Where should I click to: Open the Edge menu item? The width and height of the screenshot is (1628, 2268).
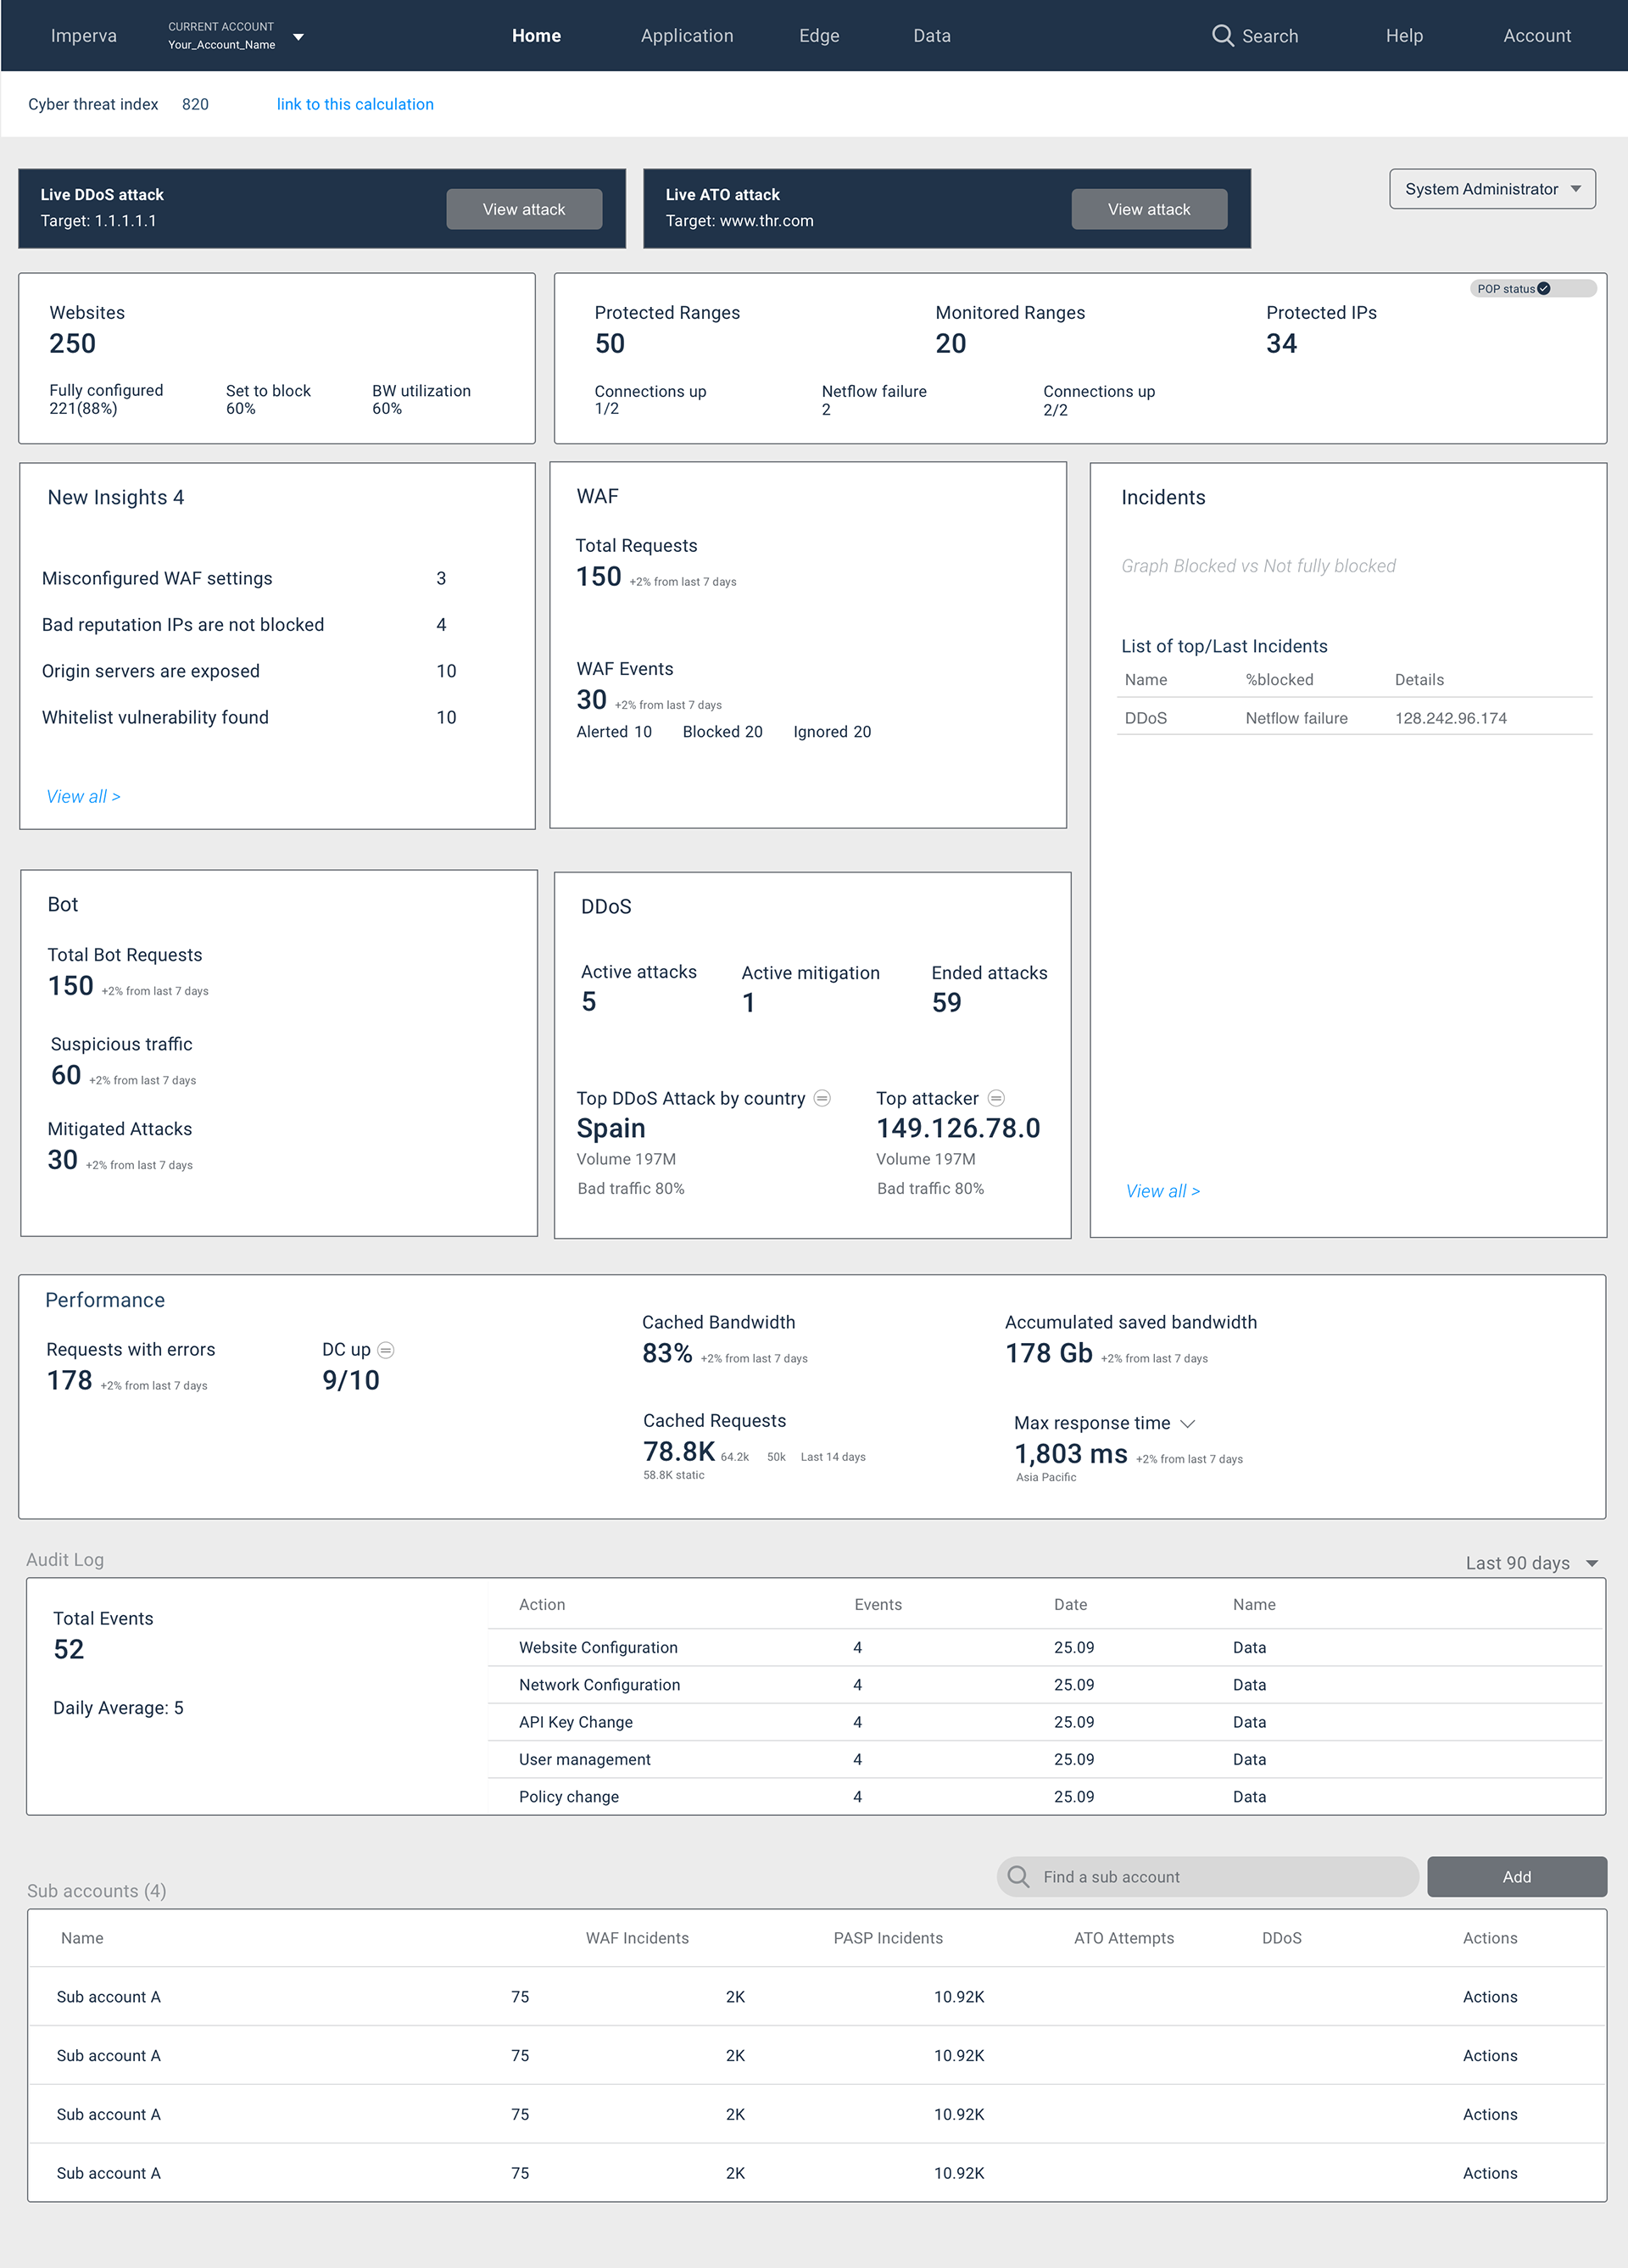click(818, 36)
